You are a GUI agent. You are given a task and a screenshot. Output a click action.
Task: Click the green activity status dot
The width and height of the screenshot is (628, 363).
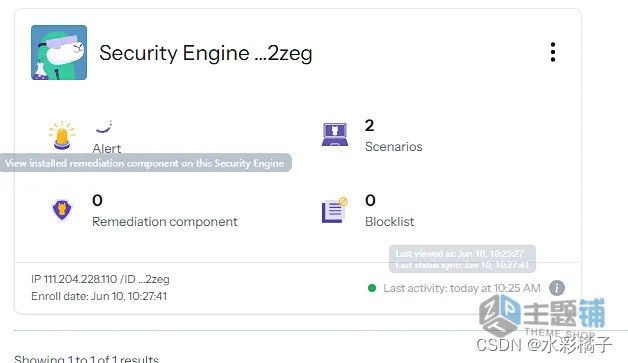click(x=372, y=288)
